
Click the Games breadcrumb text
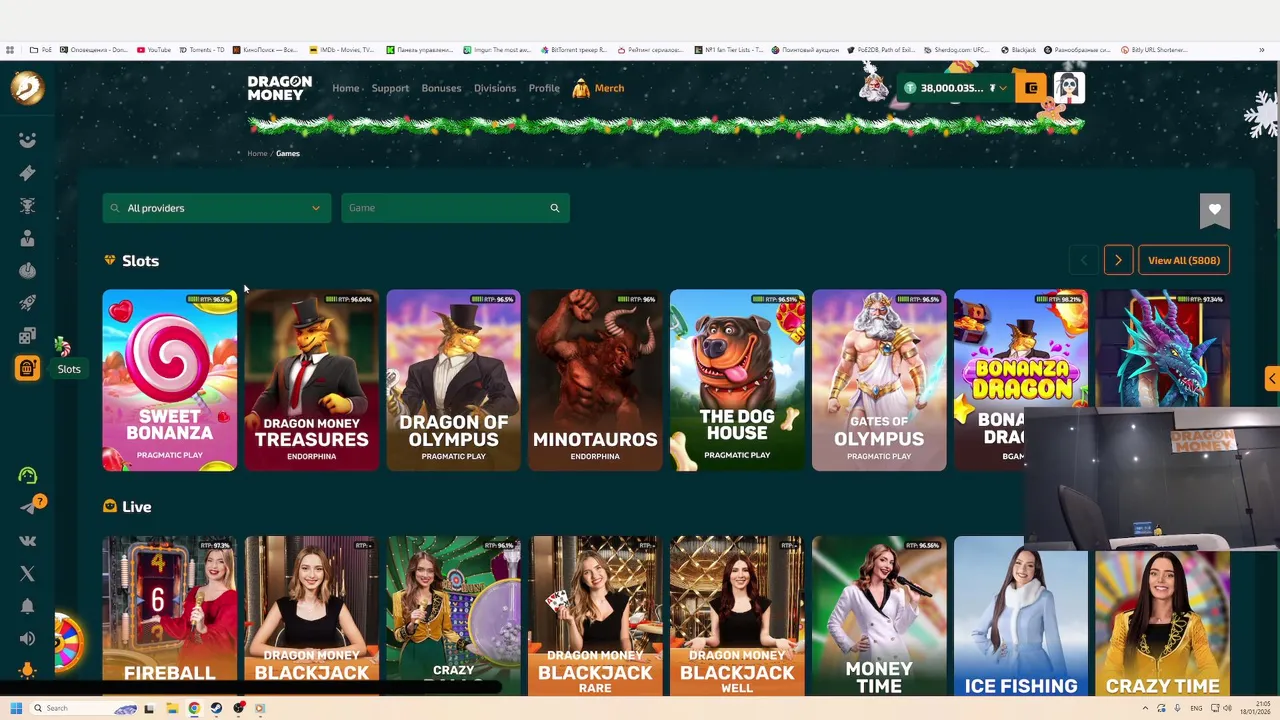pos(288,154)
